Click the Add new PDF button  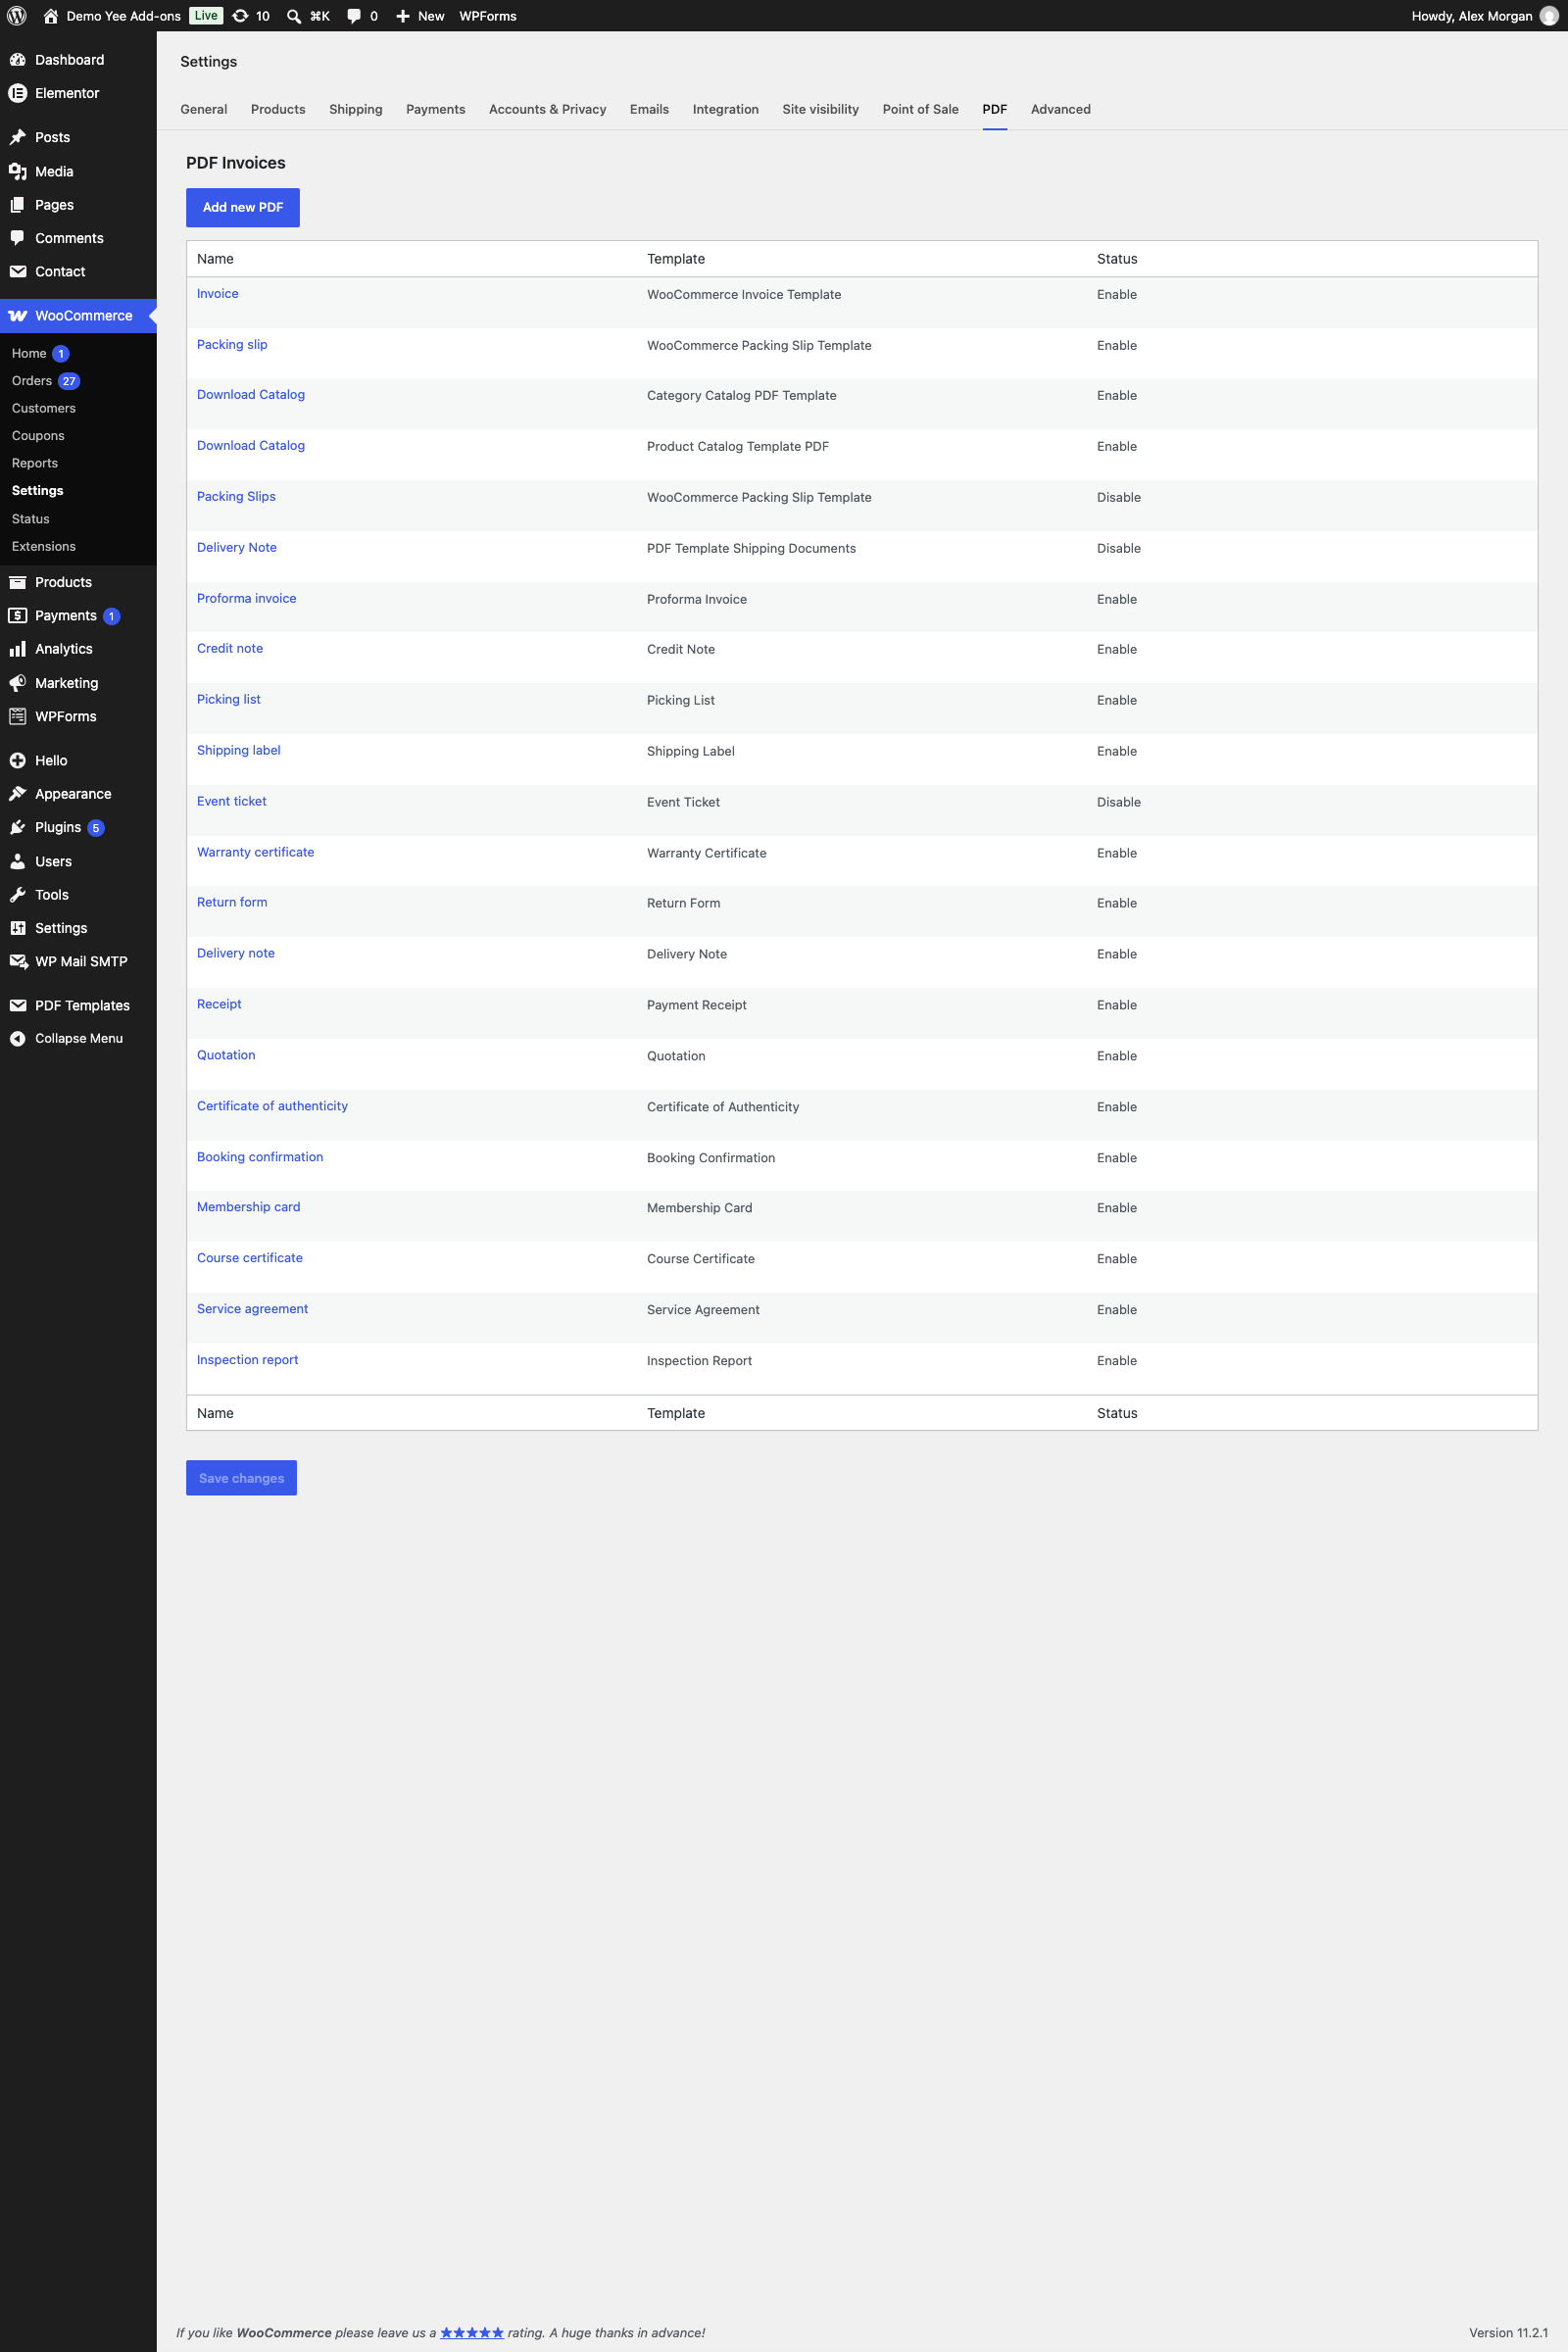tap(243, 207)
